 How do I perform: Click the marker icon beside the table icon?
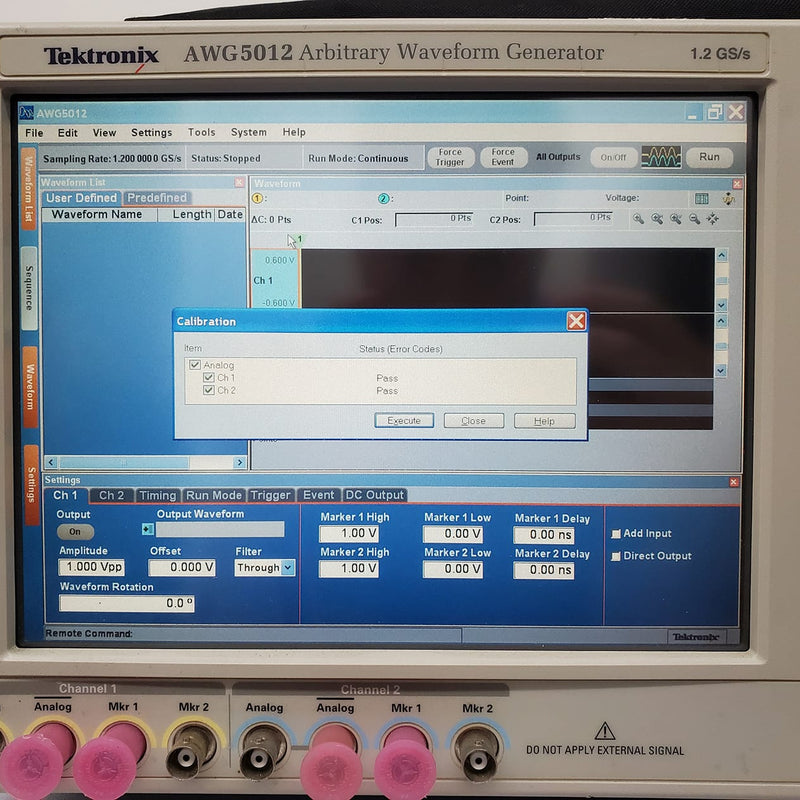click(727, 198)
